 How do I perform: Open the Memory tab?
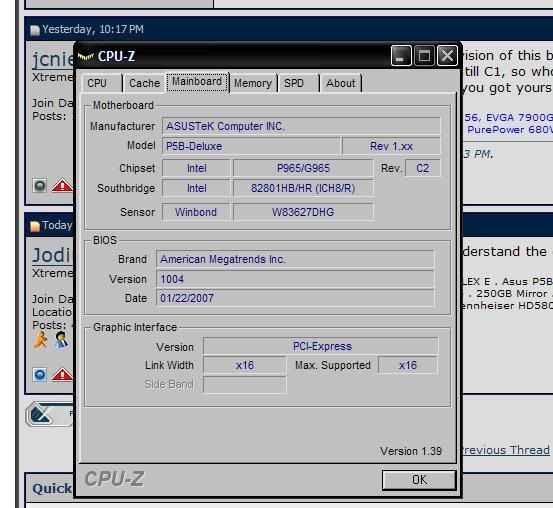click(x=253, y=83)
